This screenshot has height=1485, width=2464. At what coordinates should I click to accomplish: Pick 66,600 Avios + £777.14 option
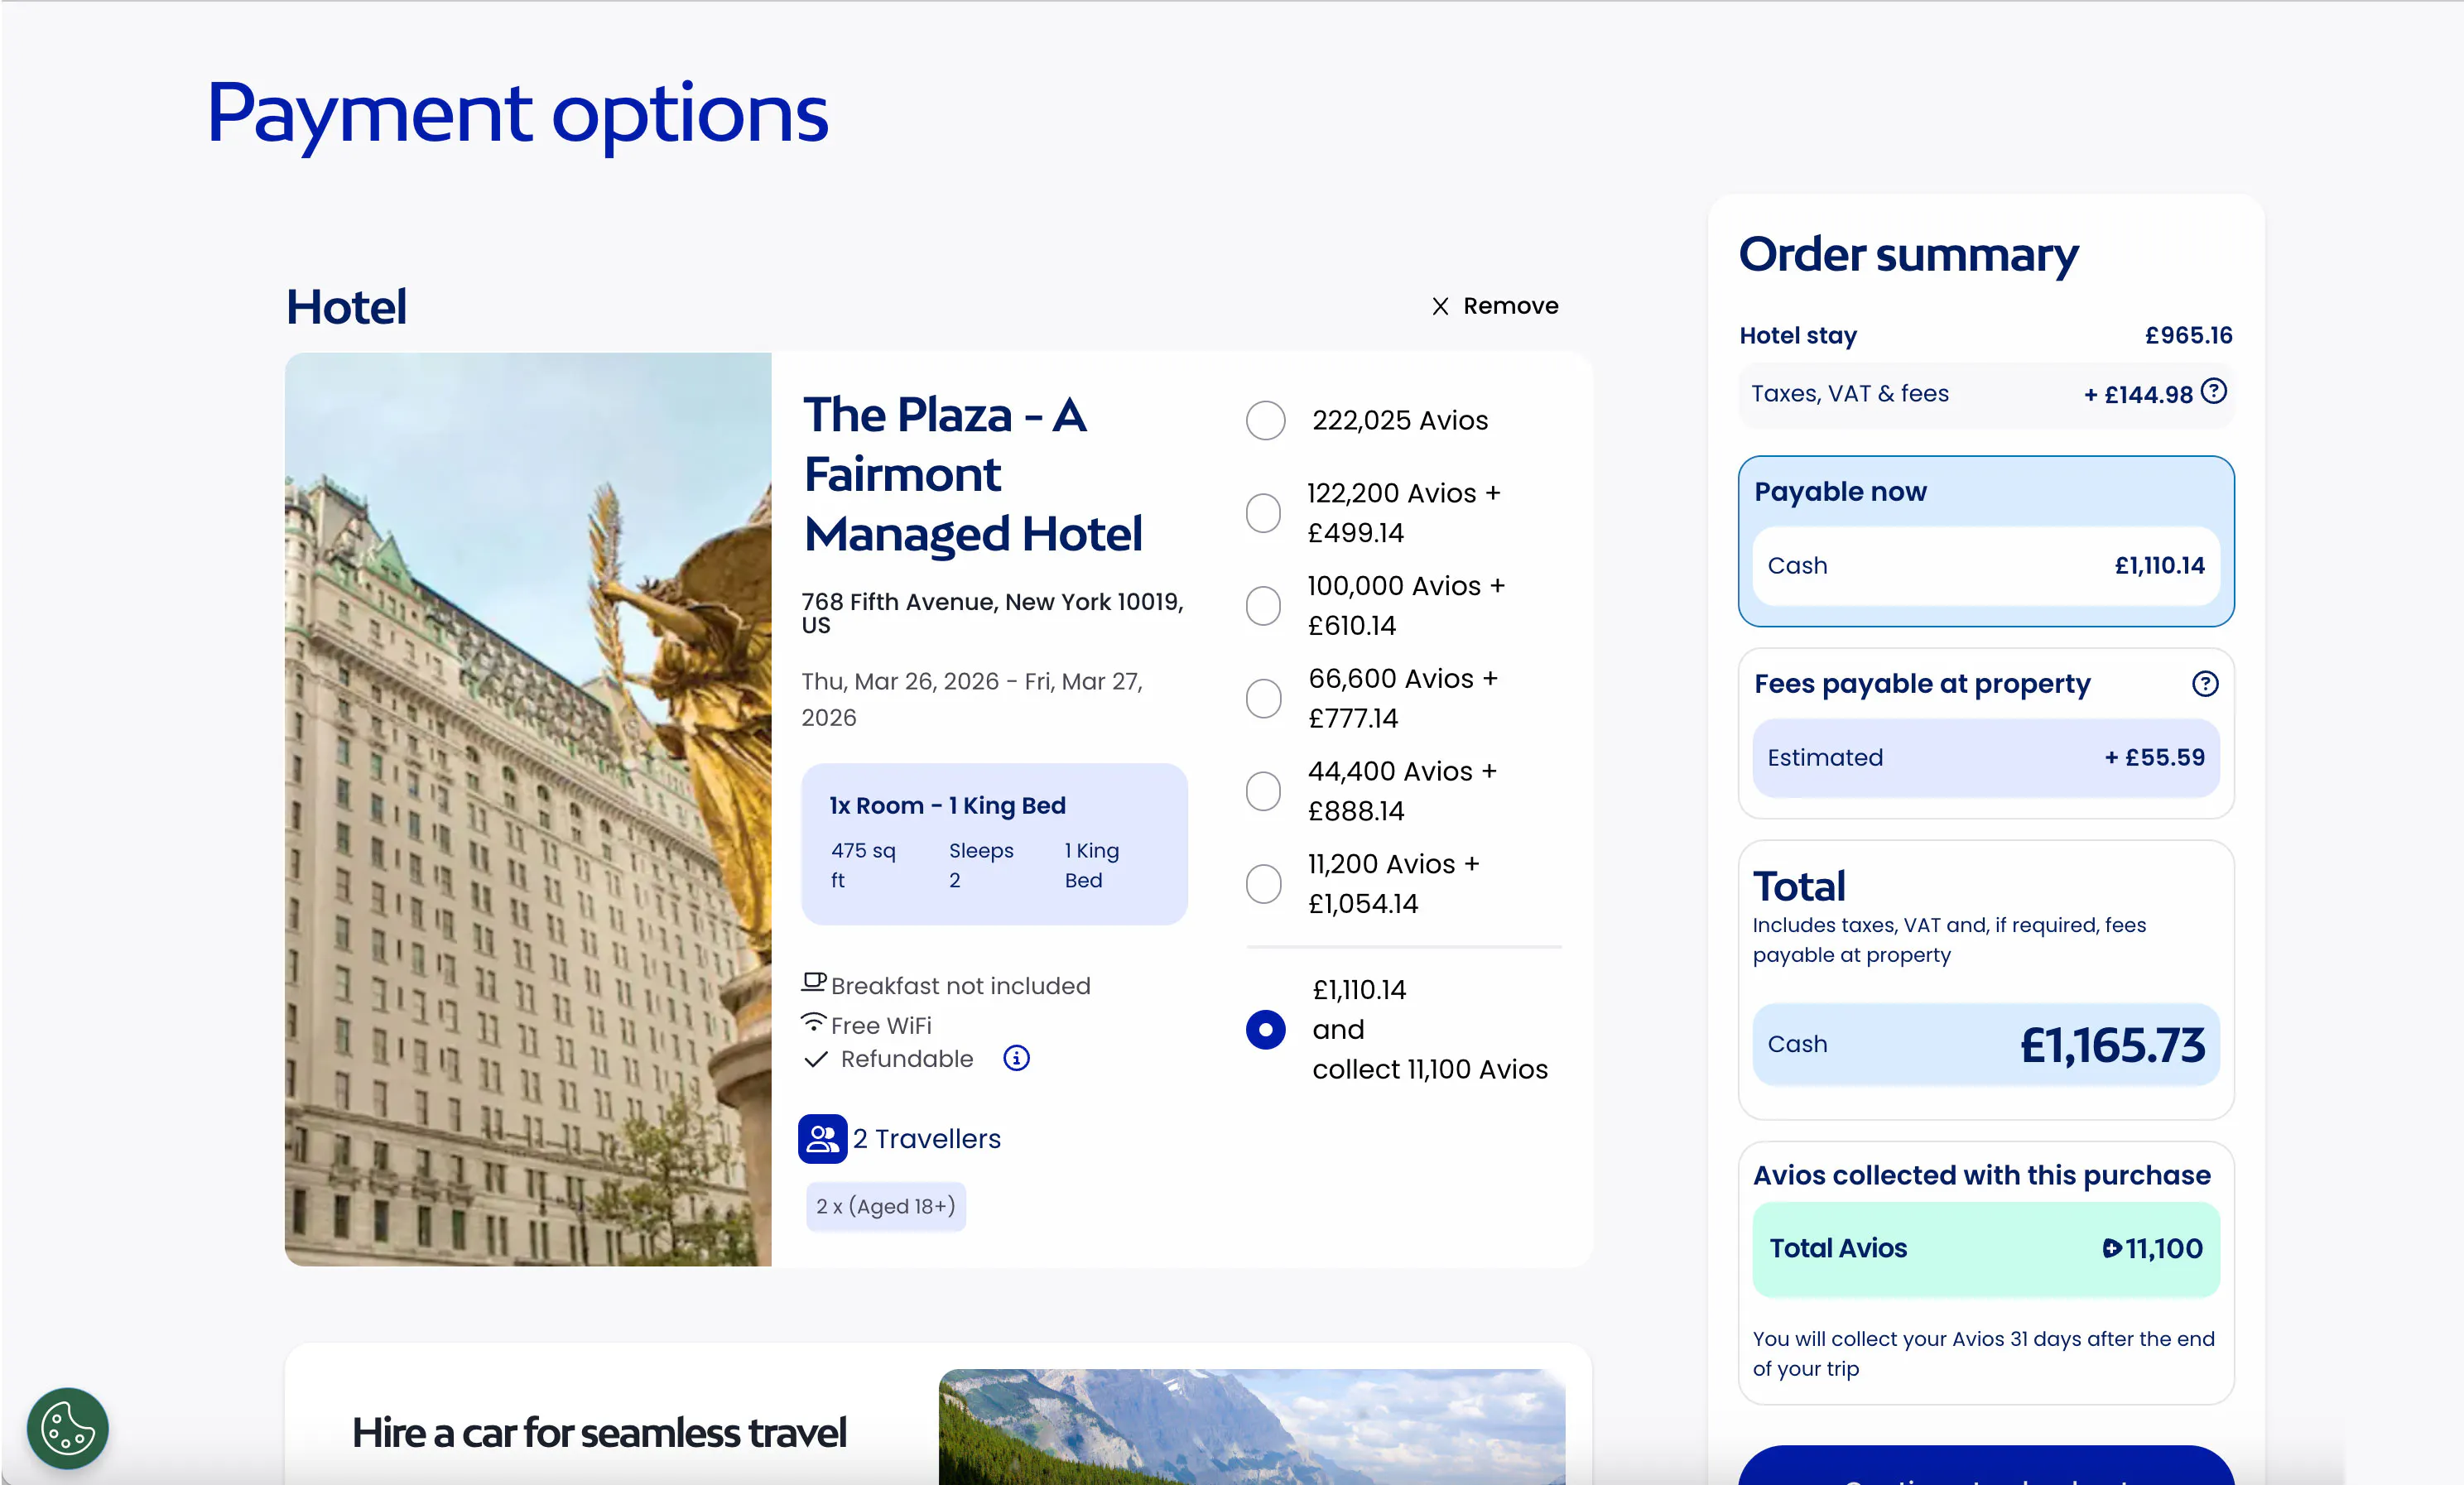pyautogui.click(x=1263, y=698)
